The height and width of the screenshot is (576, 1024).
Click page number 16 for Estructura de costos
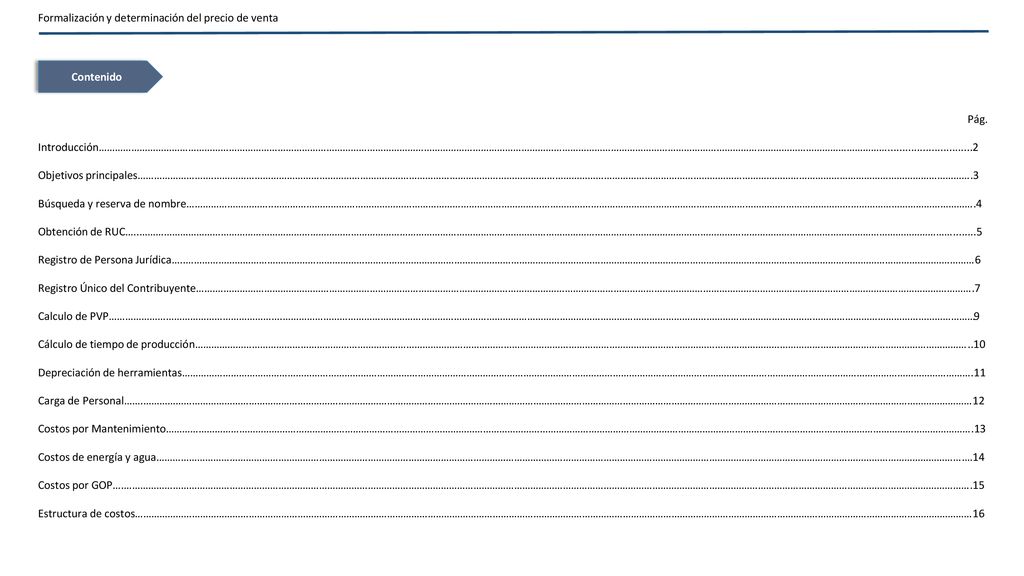click(x=978, y=514)
